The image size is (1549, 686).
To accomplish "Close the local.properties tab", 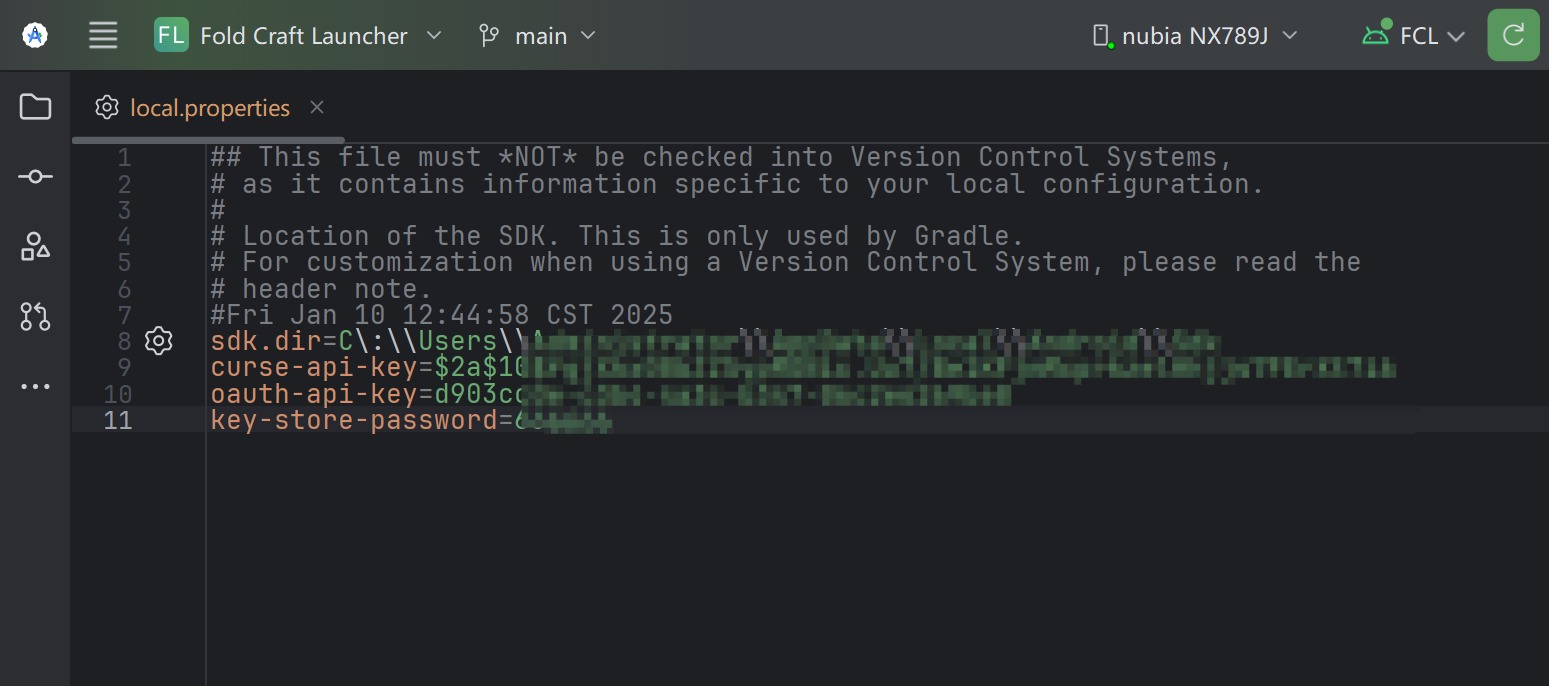I will point(317,107).
